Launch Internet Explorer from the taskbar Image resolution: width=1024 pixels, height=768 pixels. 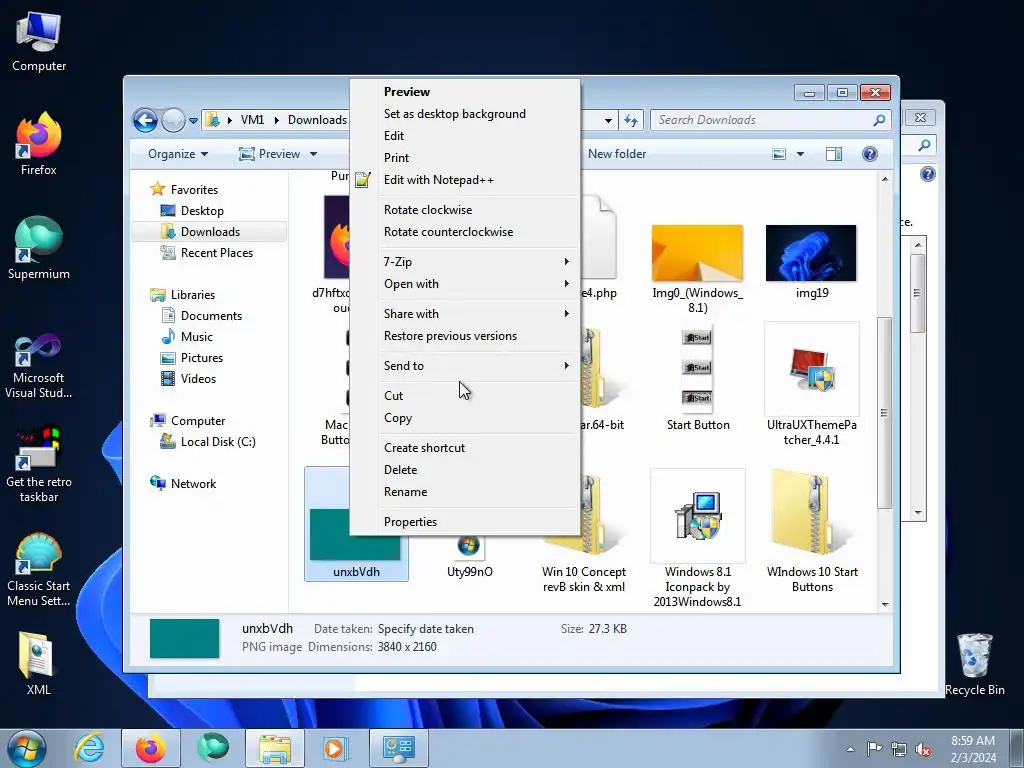(x=89, y=748)
